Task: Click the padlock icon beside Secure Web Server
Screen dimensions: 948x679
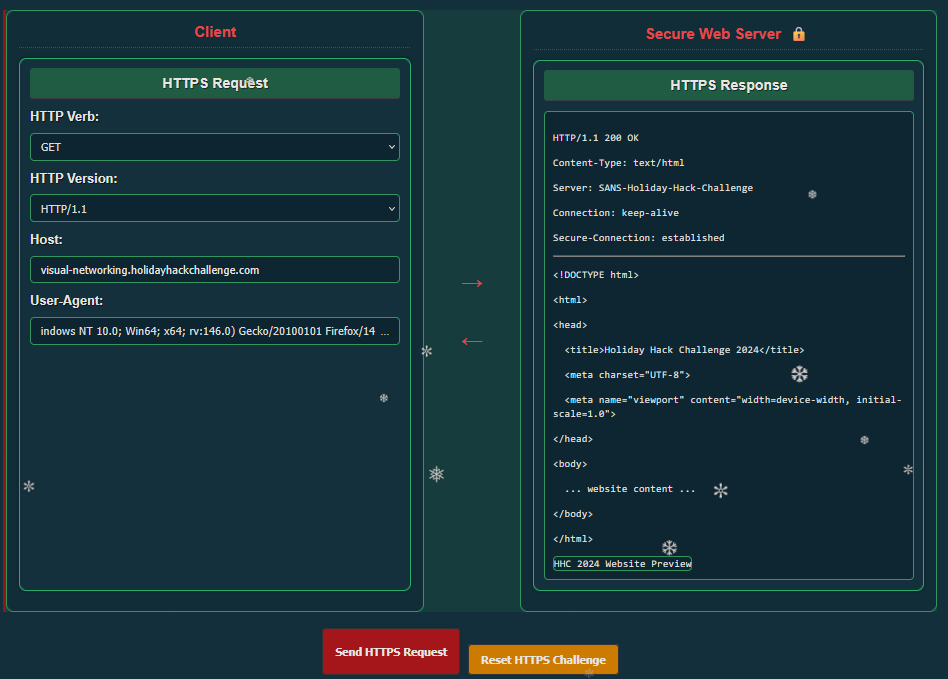Action: [798, 34]
